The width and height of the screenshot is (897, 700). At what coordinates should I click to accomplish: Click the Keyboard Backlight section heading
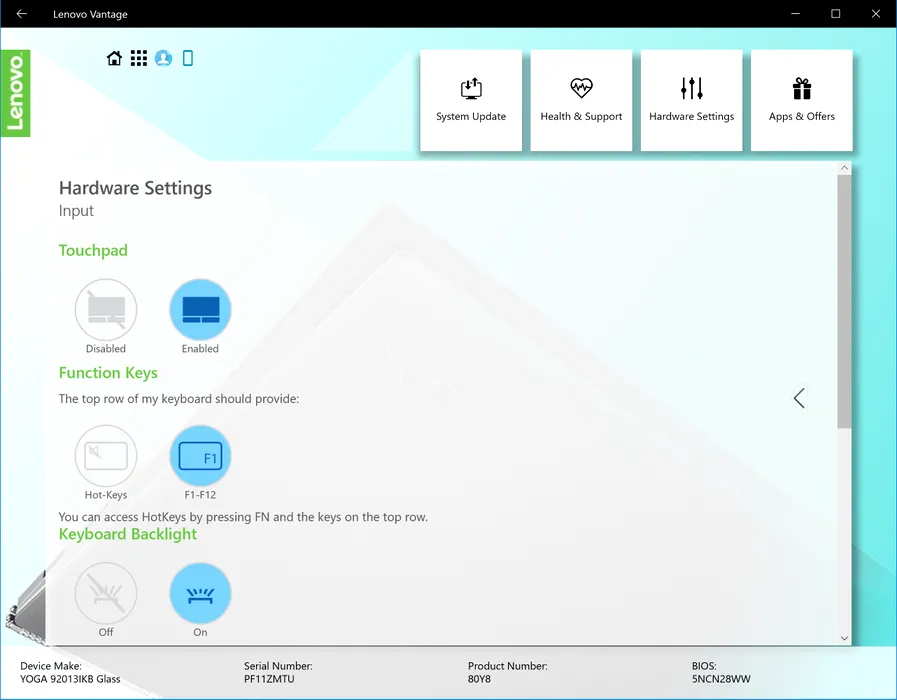tap(128, 534)
